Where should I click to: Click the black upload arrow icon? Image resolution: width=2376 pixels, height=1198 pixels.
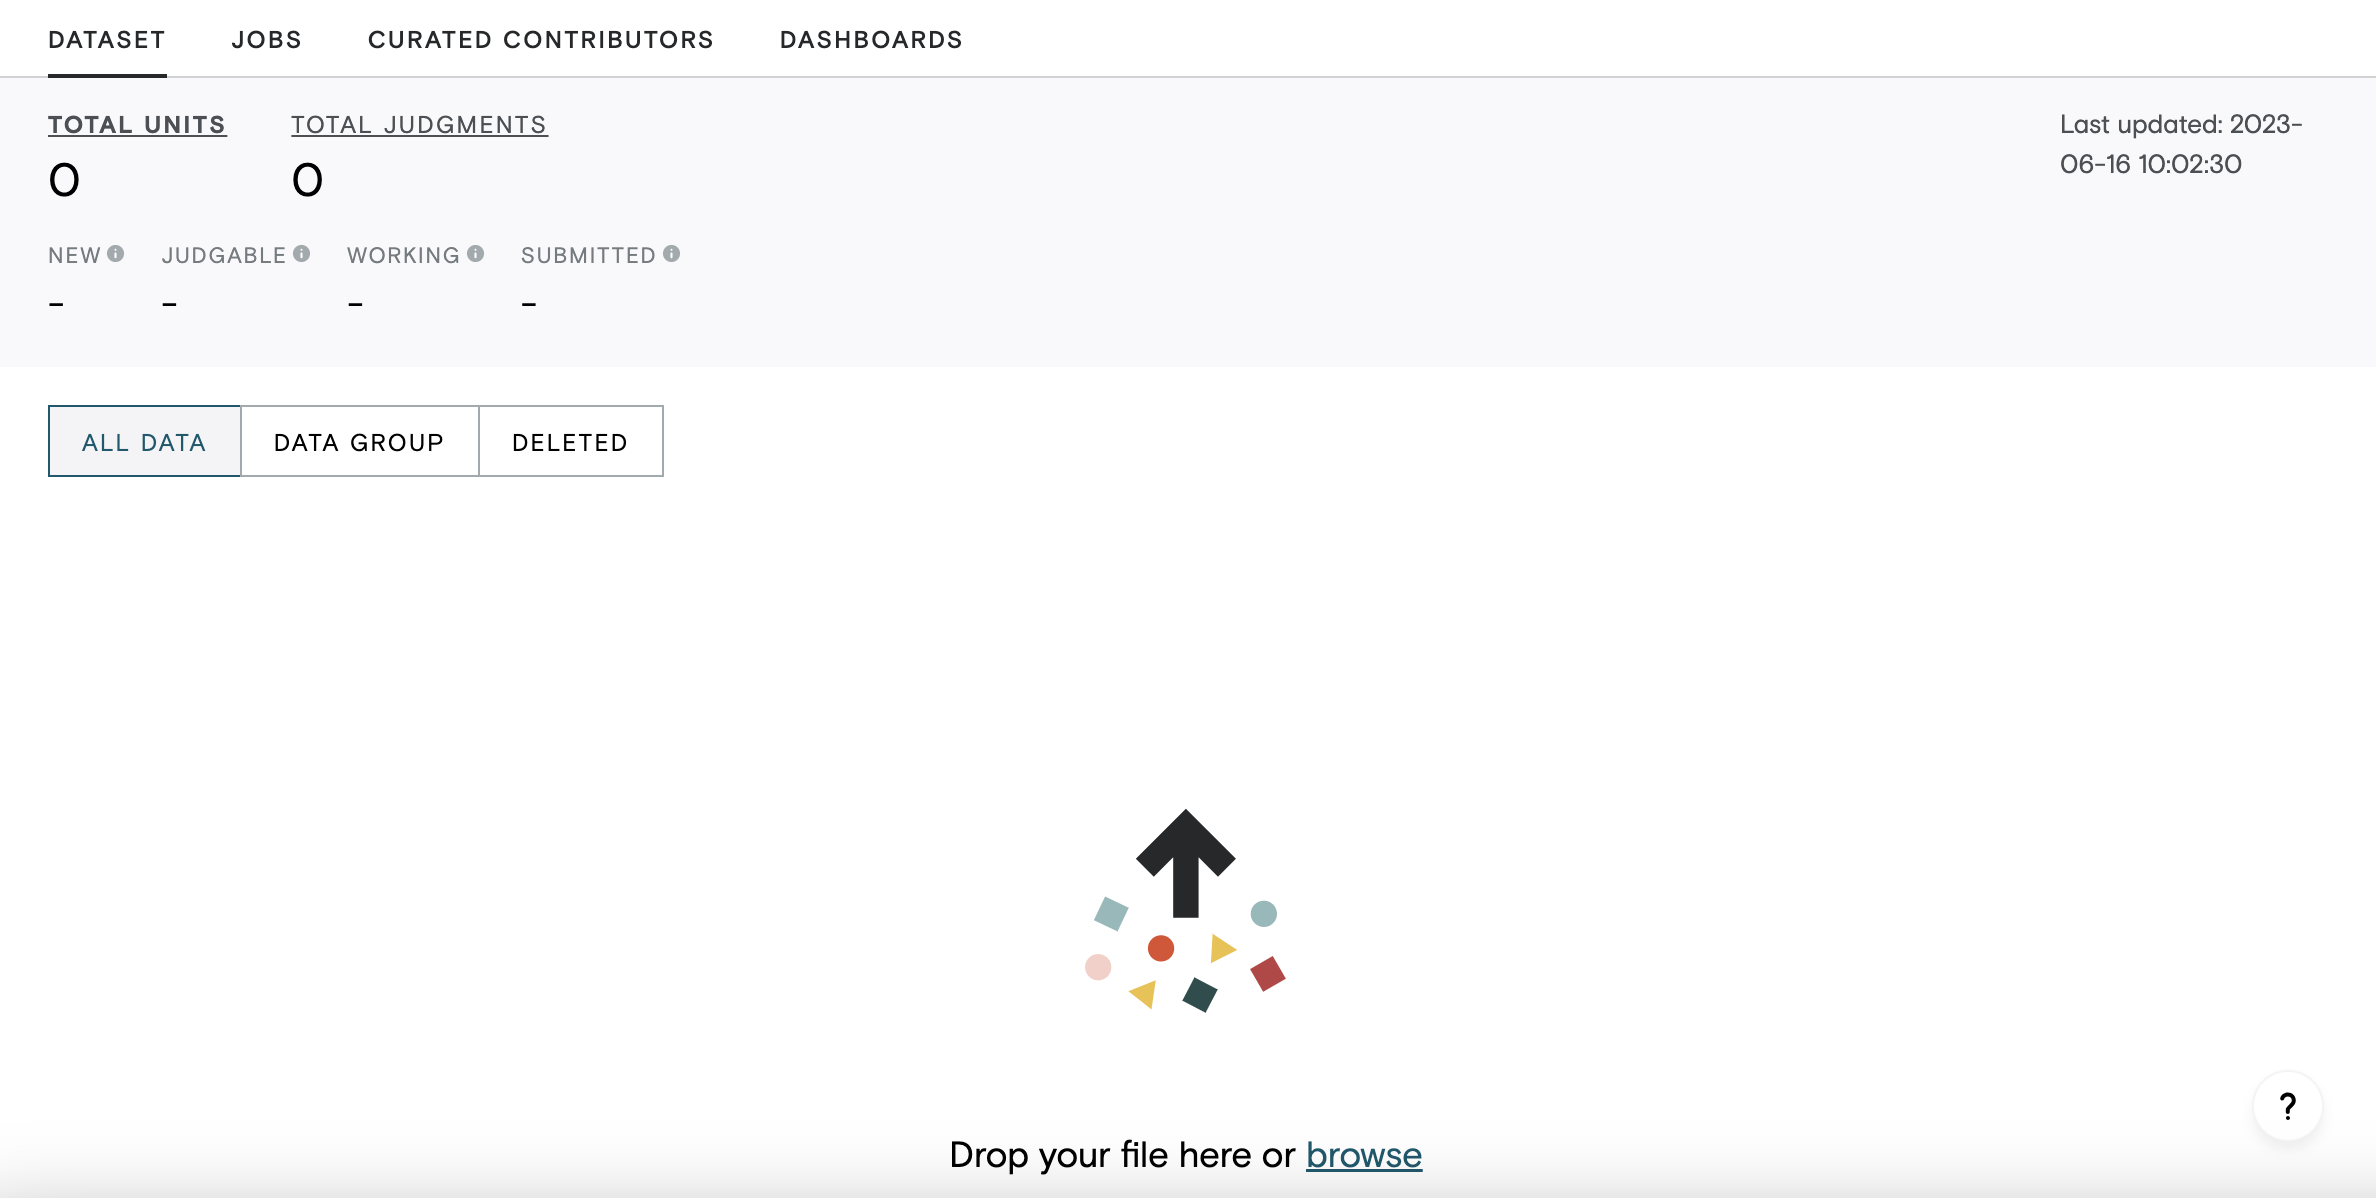pyautogui.click(x=1186, y=863)
